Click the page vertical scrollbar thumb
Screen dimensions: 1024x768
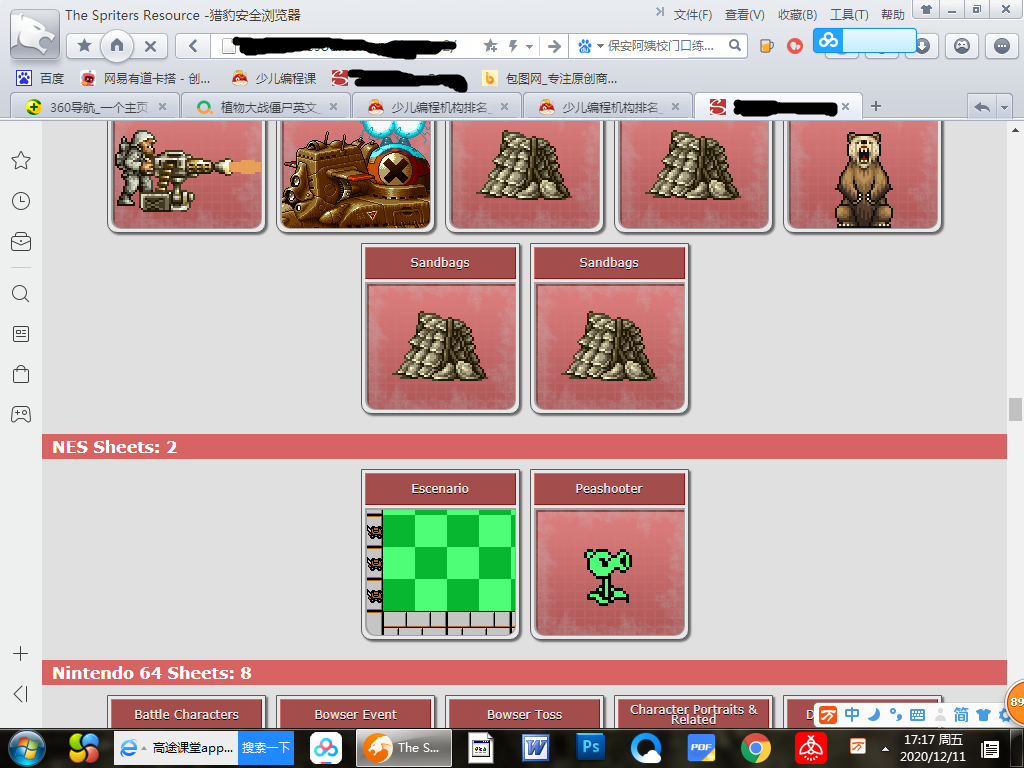(1015, 410)
